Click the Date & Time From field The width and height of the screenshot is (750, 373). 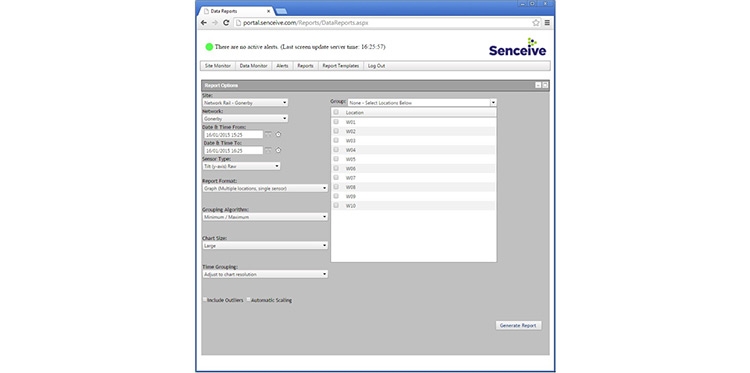(x=233, y=135)
